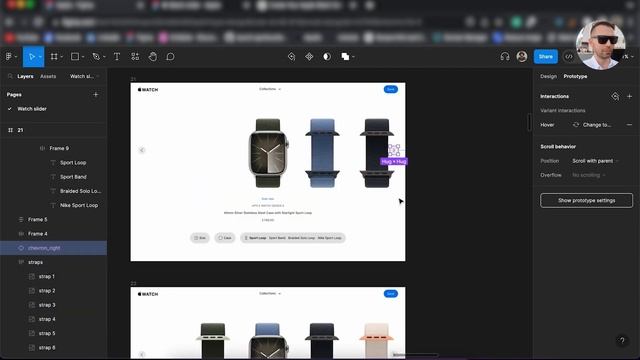Screen dimensions: 640x360
Task: Click the half-circle mask icon in toolbar
Action: [x=327, y=57]
